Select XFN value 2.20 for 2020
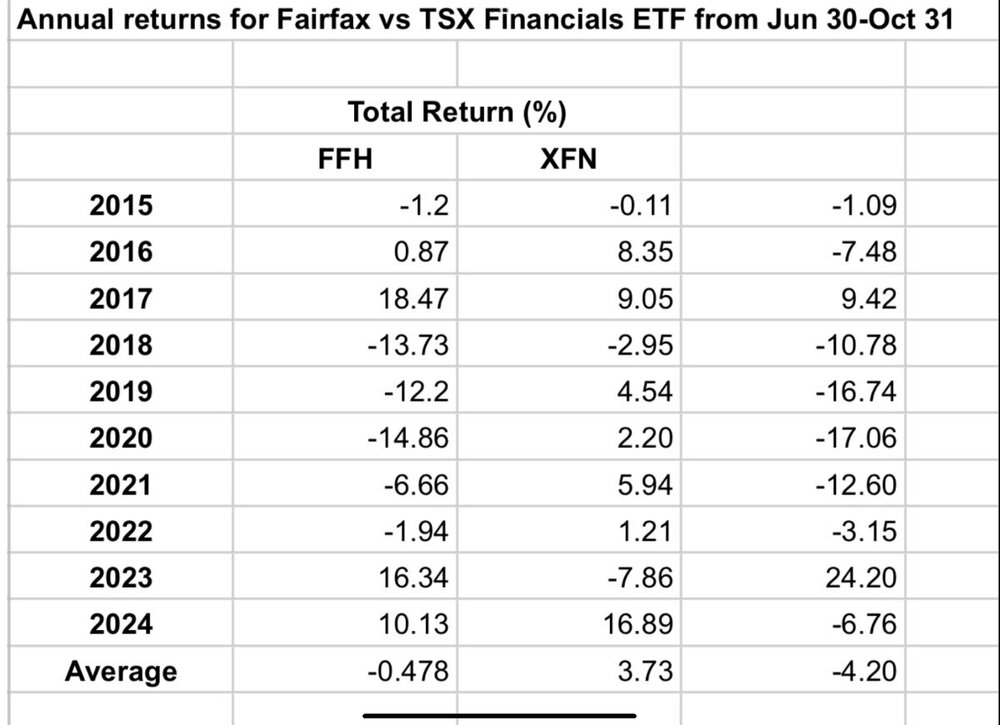 click(x=569, y=437)
